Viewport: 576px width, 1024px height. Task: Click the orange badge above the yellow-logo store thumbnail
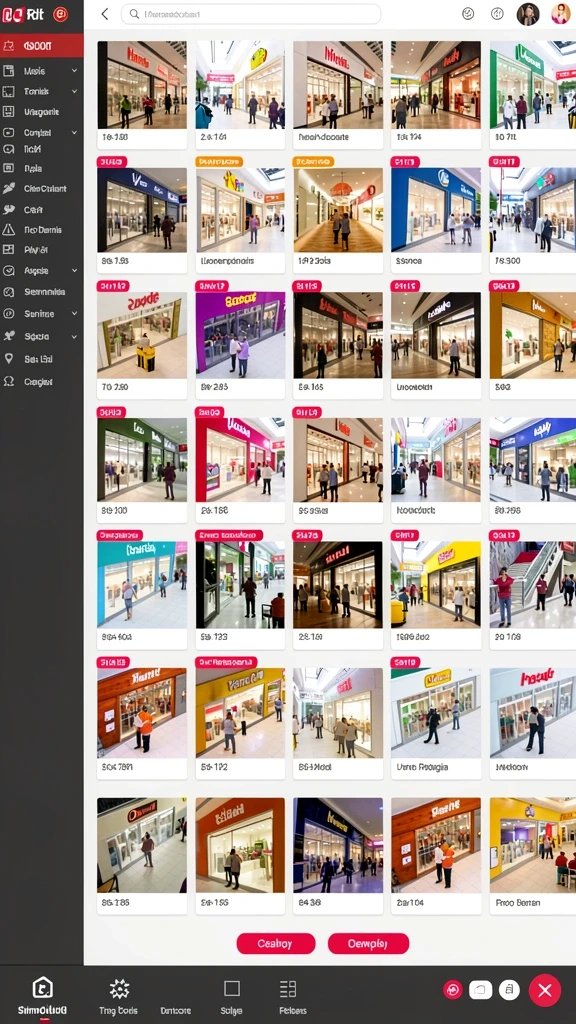point(219,161)
